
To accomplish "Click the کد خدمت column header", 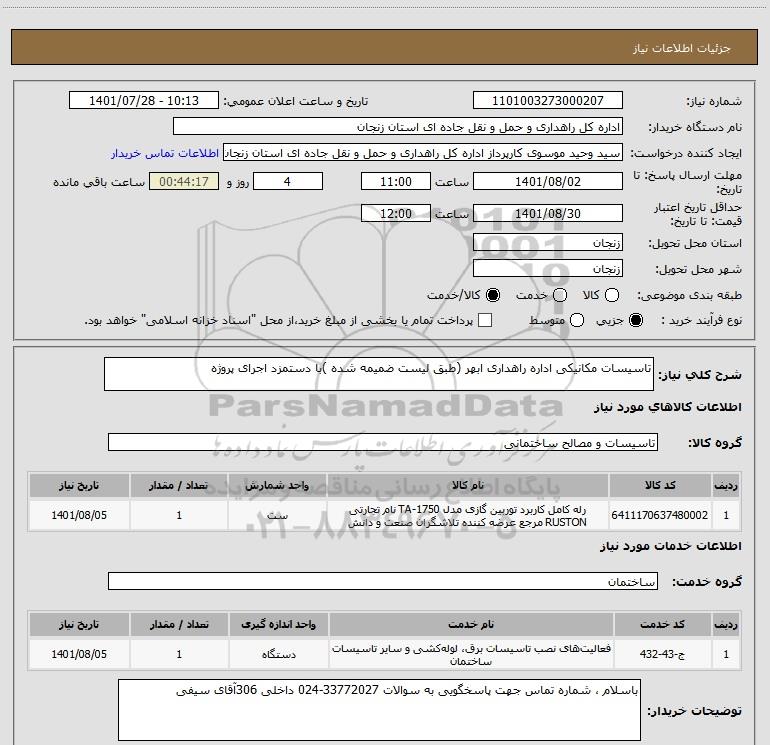I will pos(662,624).
